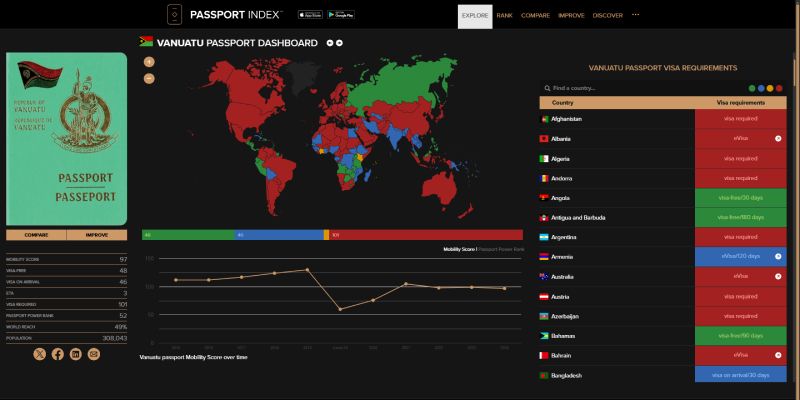Click the Compare button under passport
The width and height of the screenshot is (800, 400).
point(36,235)
